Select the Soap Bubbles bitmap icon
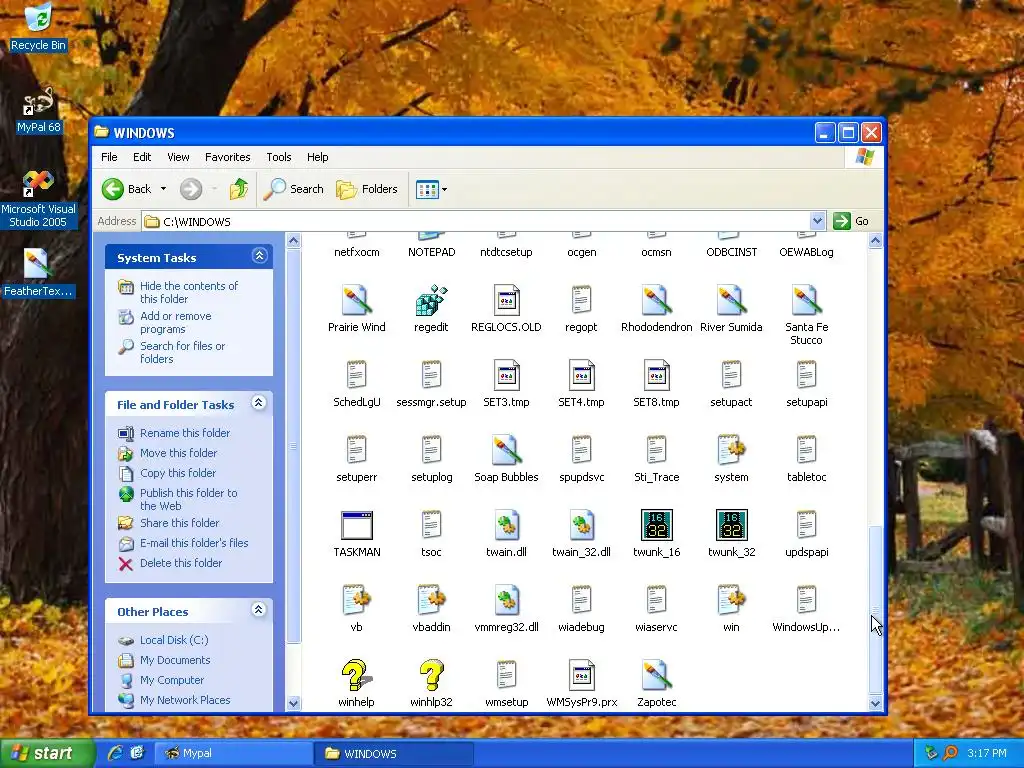1024x768 pixels. coord(506,451)
